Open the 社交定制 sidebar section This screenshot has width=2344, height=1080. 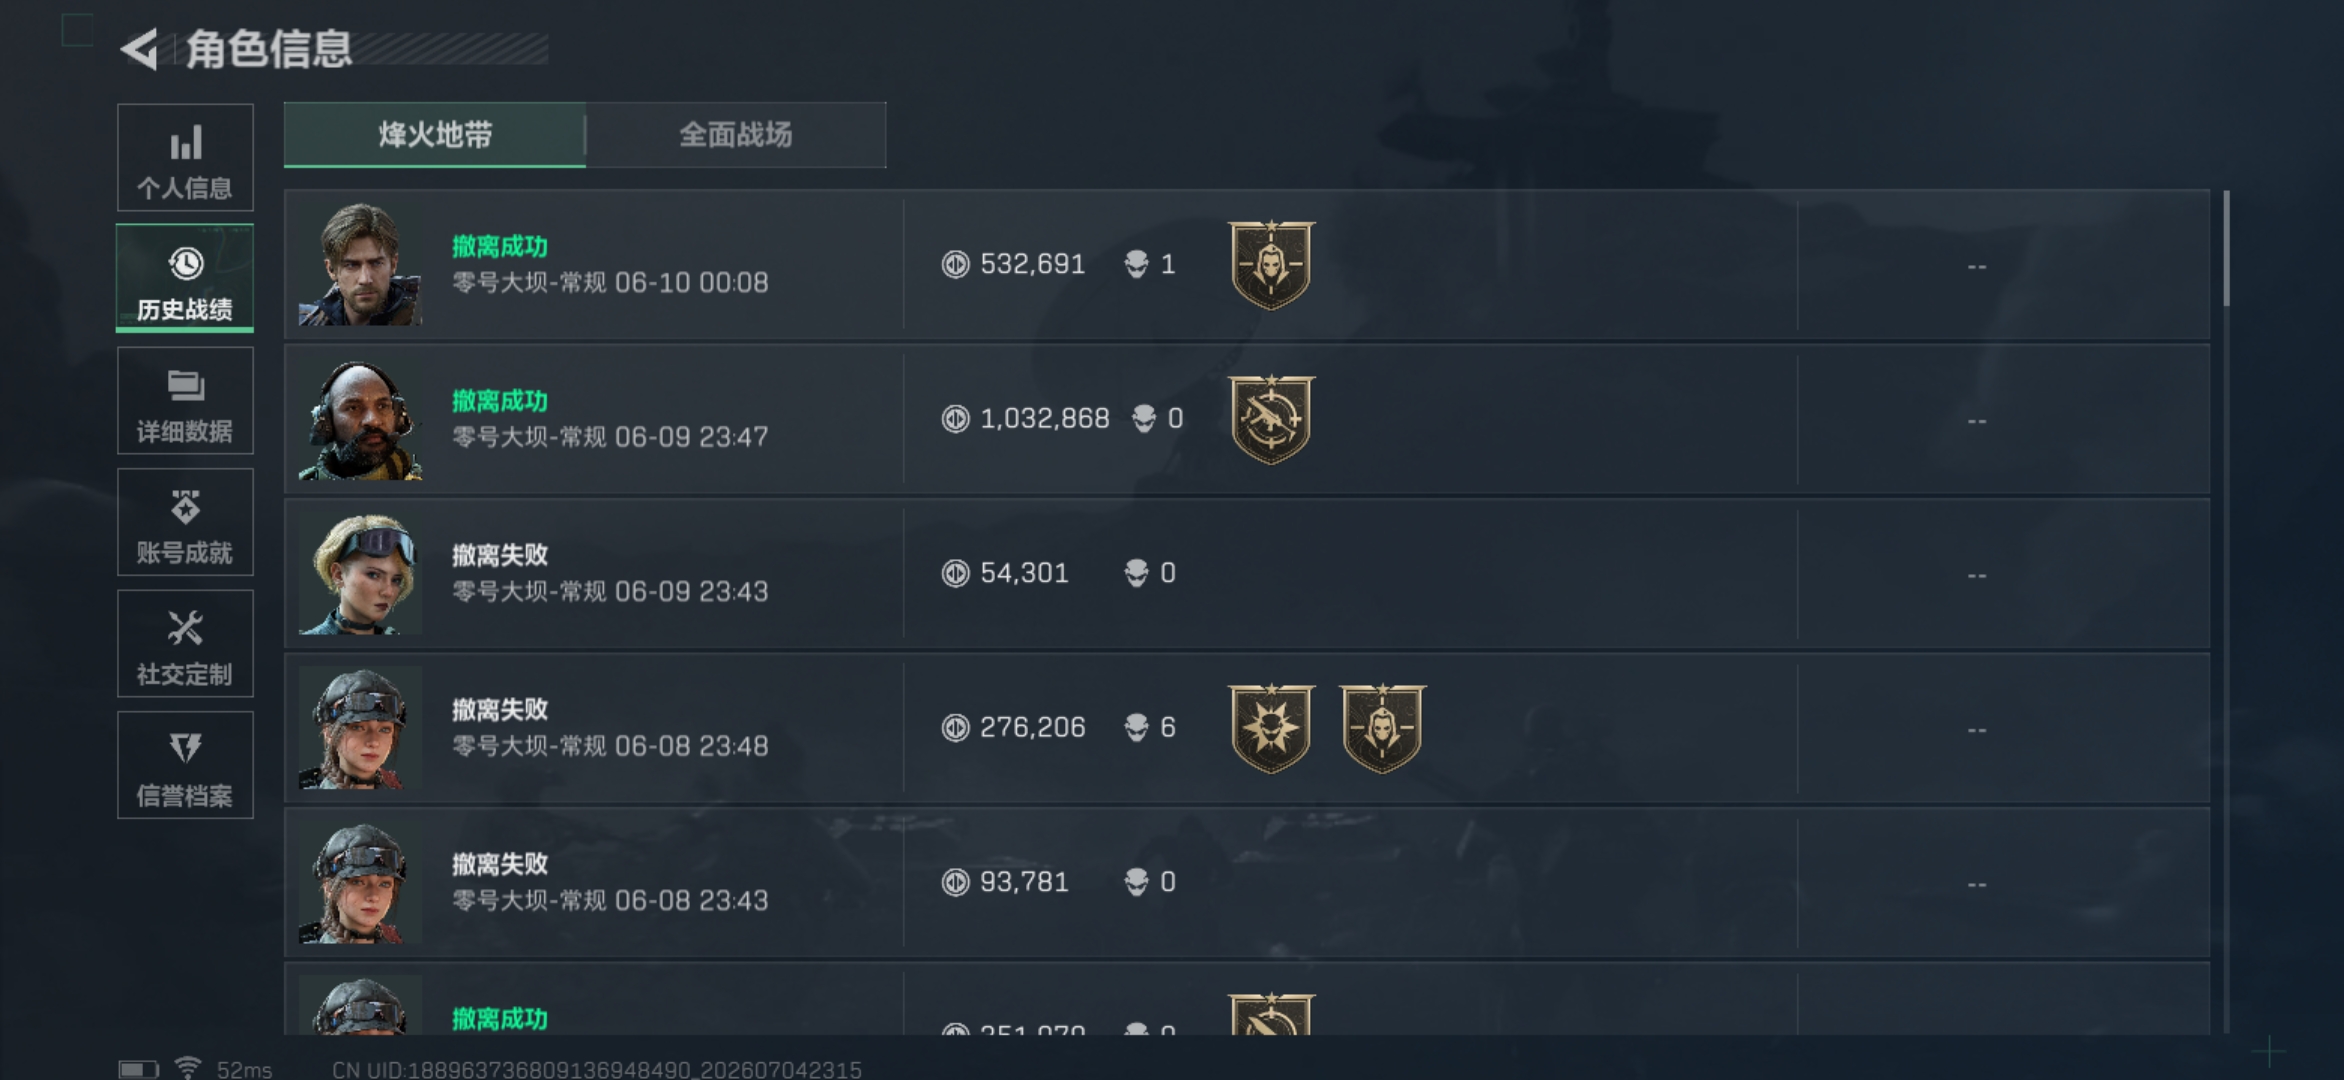185,643
